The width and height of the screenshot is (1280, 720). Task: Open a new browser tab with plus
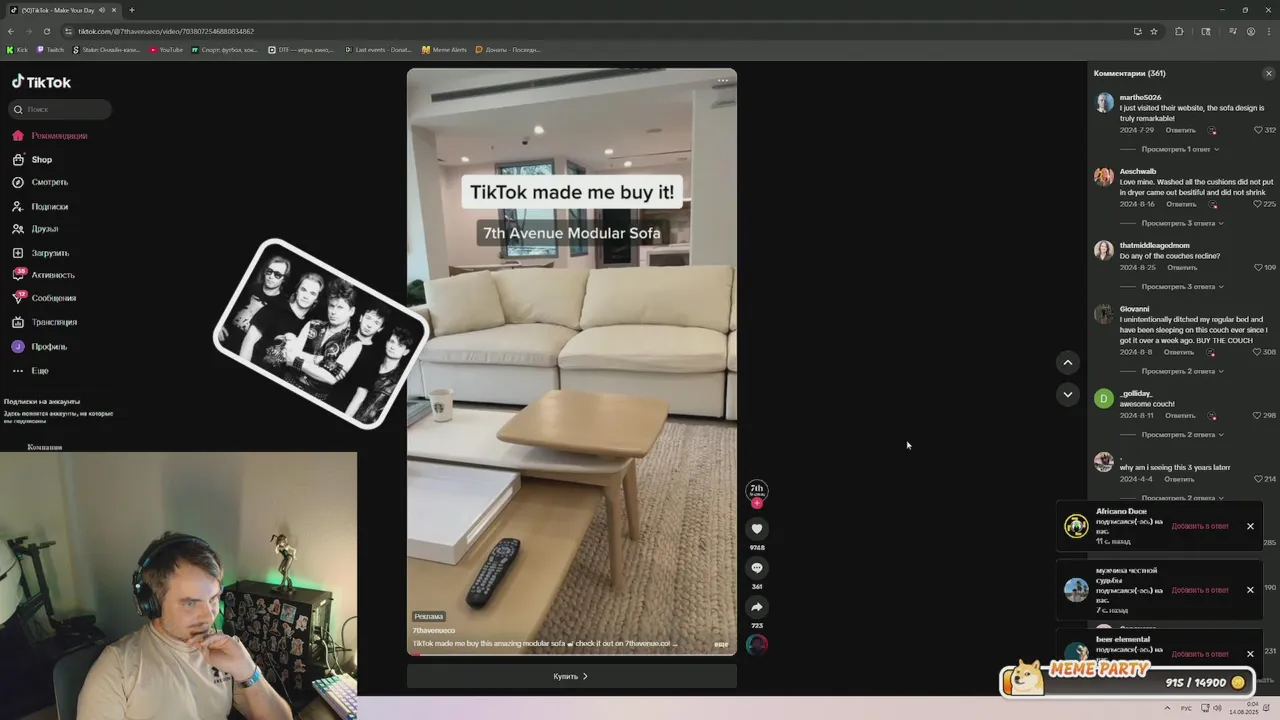[x=131, y=10]
